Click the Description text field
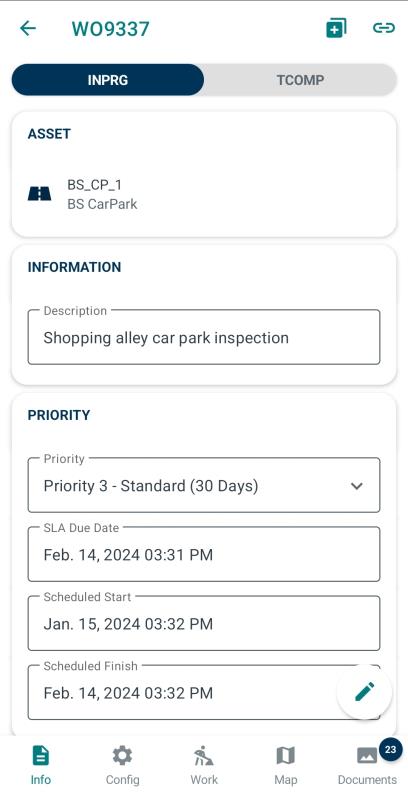This screenshot has width=408, height=799. [x=204, y=337]
